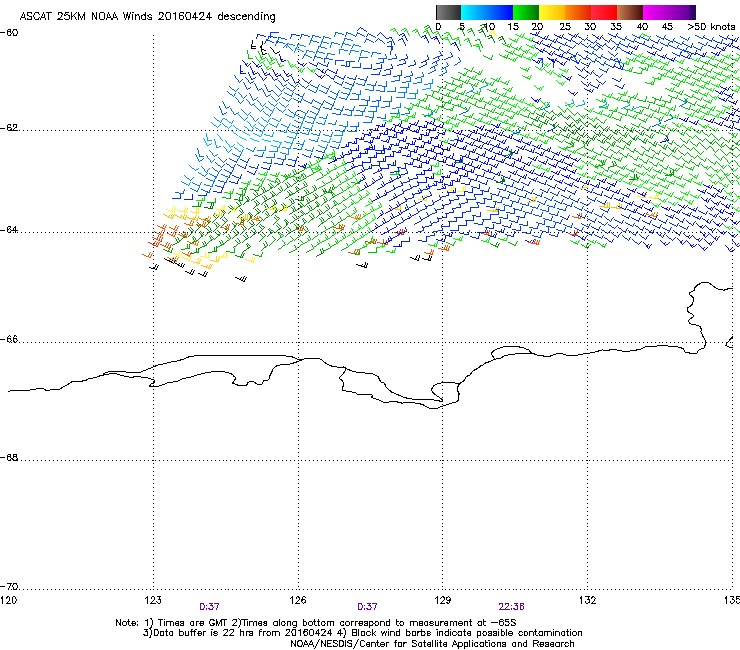
Task: Click the '>50 knots' legend label
Action: tap(711, 27)
